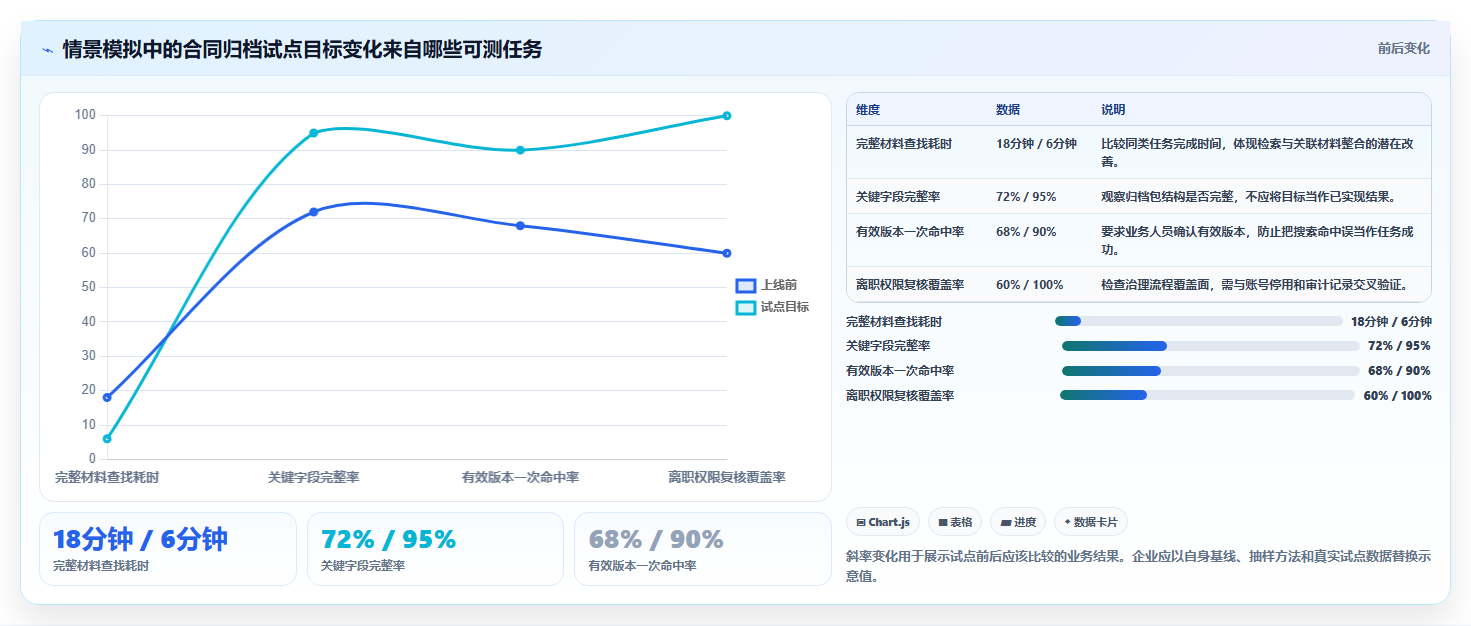Click the 试点目标 data point at 6
Viewport: 1471px width, 626px height.
click(x=107, y=438)
